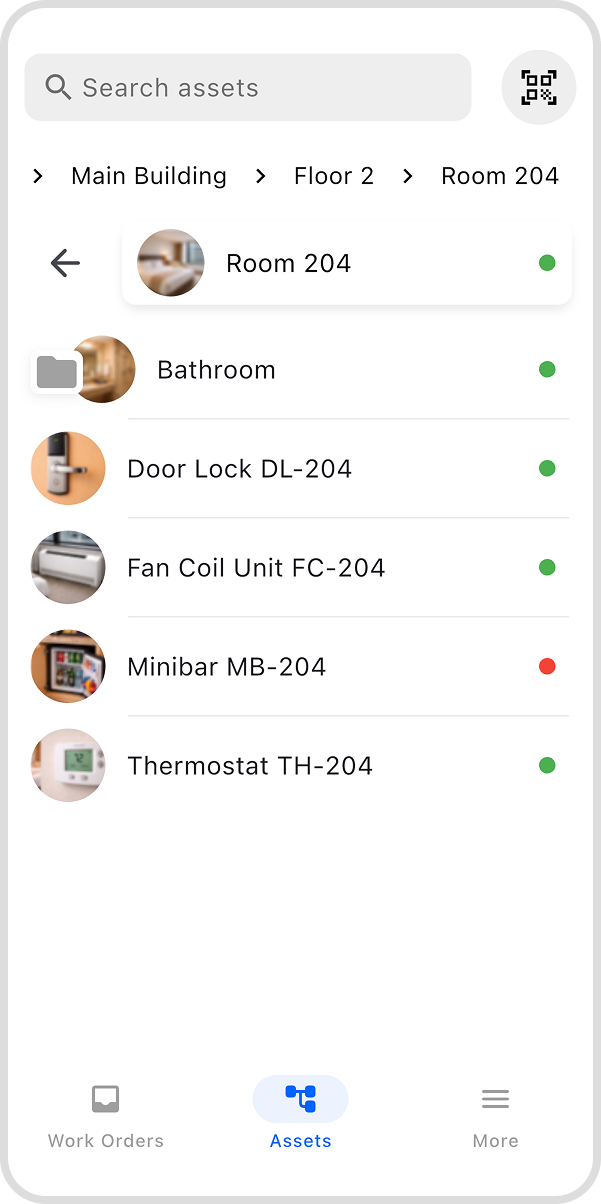
Task: Navigate to Floor 2 breadcrumb
Action: [334, 177]
